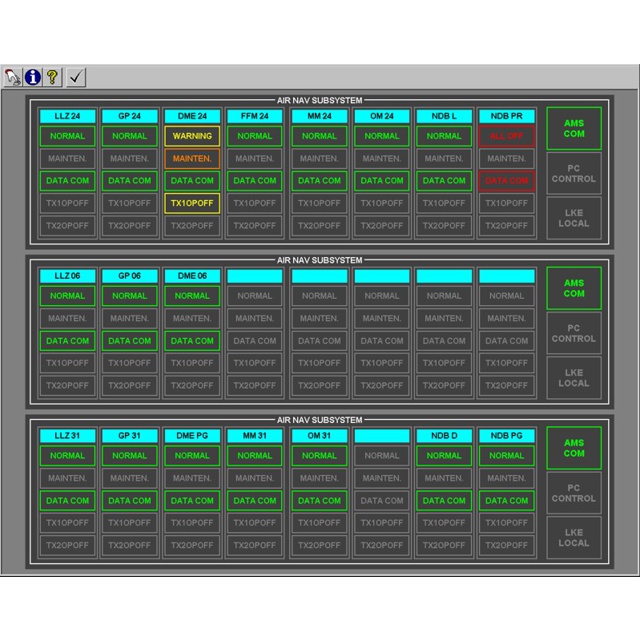This screenshot has width=640, height=640.
Task: Click PC CONTROL in the LLZ 06 subsystem panel
Action: point(574,333)
